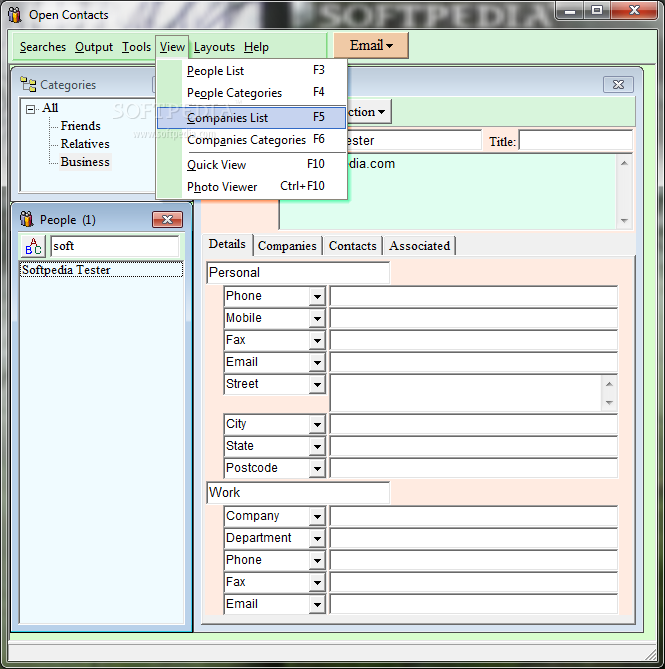The width and height of the screenshot is (665, 669).
Task: Switch to the Details tab
Action: 227,244
